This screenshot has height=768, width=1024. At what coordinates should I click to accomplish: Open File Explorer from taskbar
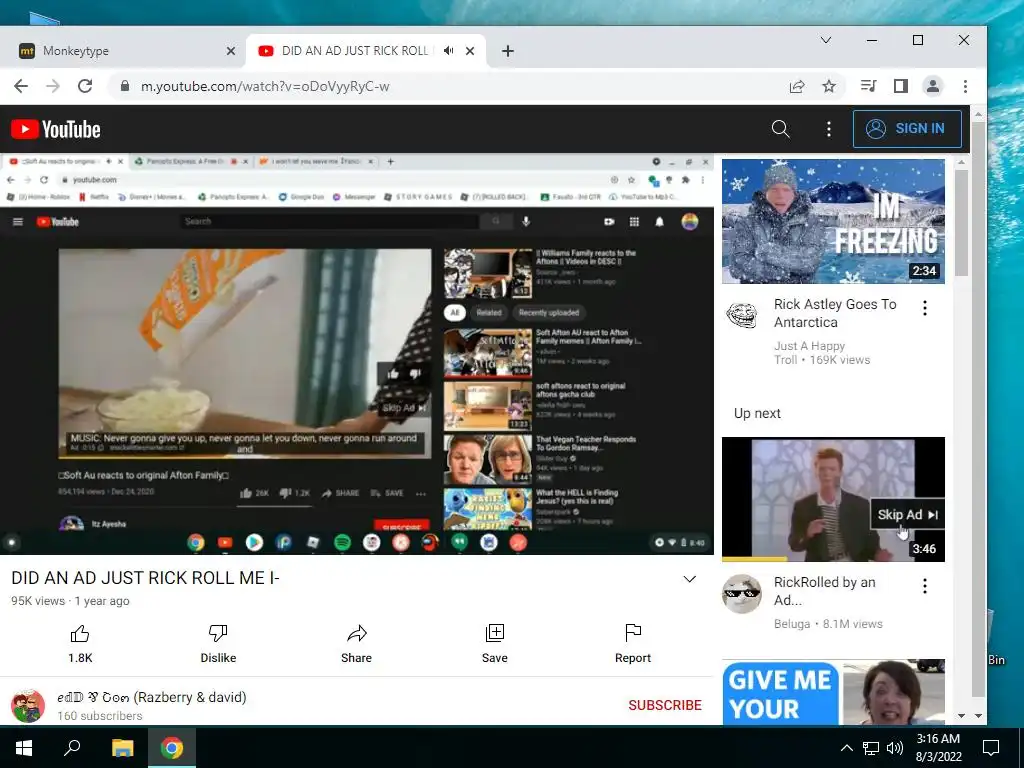coord(122,748)
